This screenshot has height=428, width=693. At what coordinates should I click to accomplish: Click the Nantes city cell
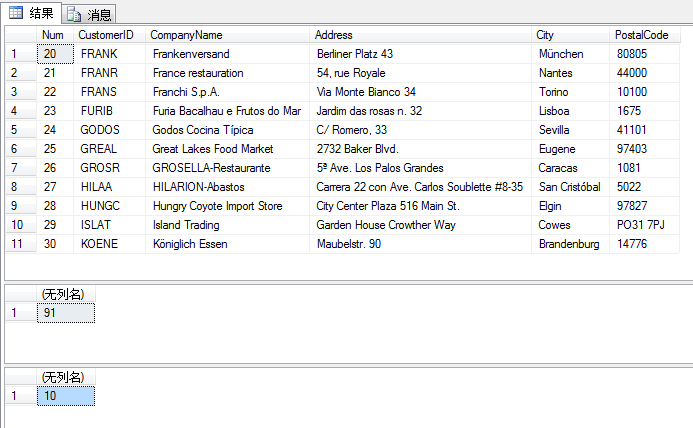point(570,73)
